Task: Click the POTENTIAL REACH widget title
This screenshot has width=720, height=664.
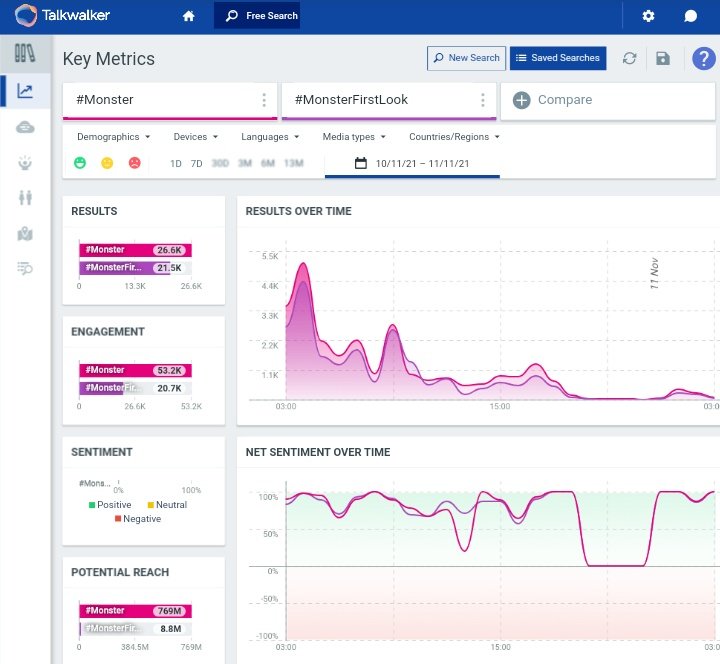Action: (x=120, y=572)
